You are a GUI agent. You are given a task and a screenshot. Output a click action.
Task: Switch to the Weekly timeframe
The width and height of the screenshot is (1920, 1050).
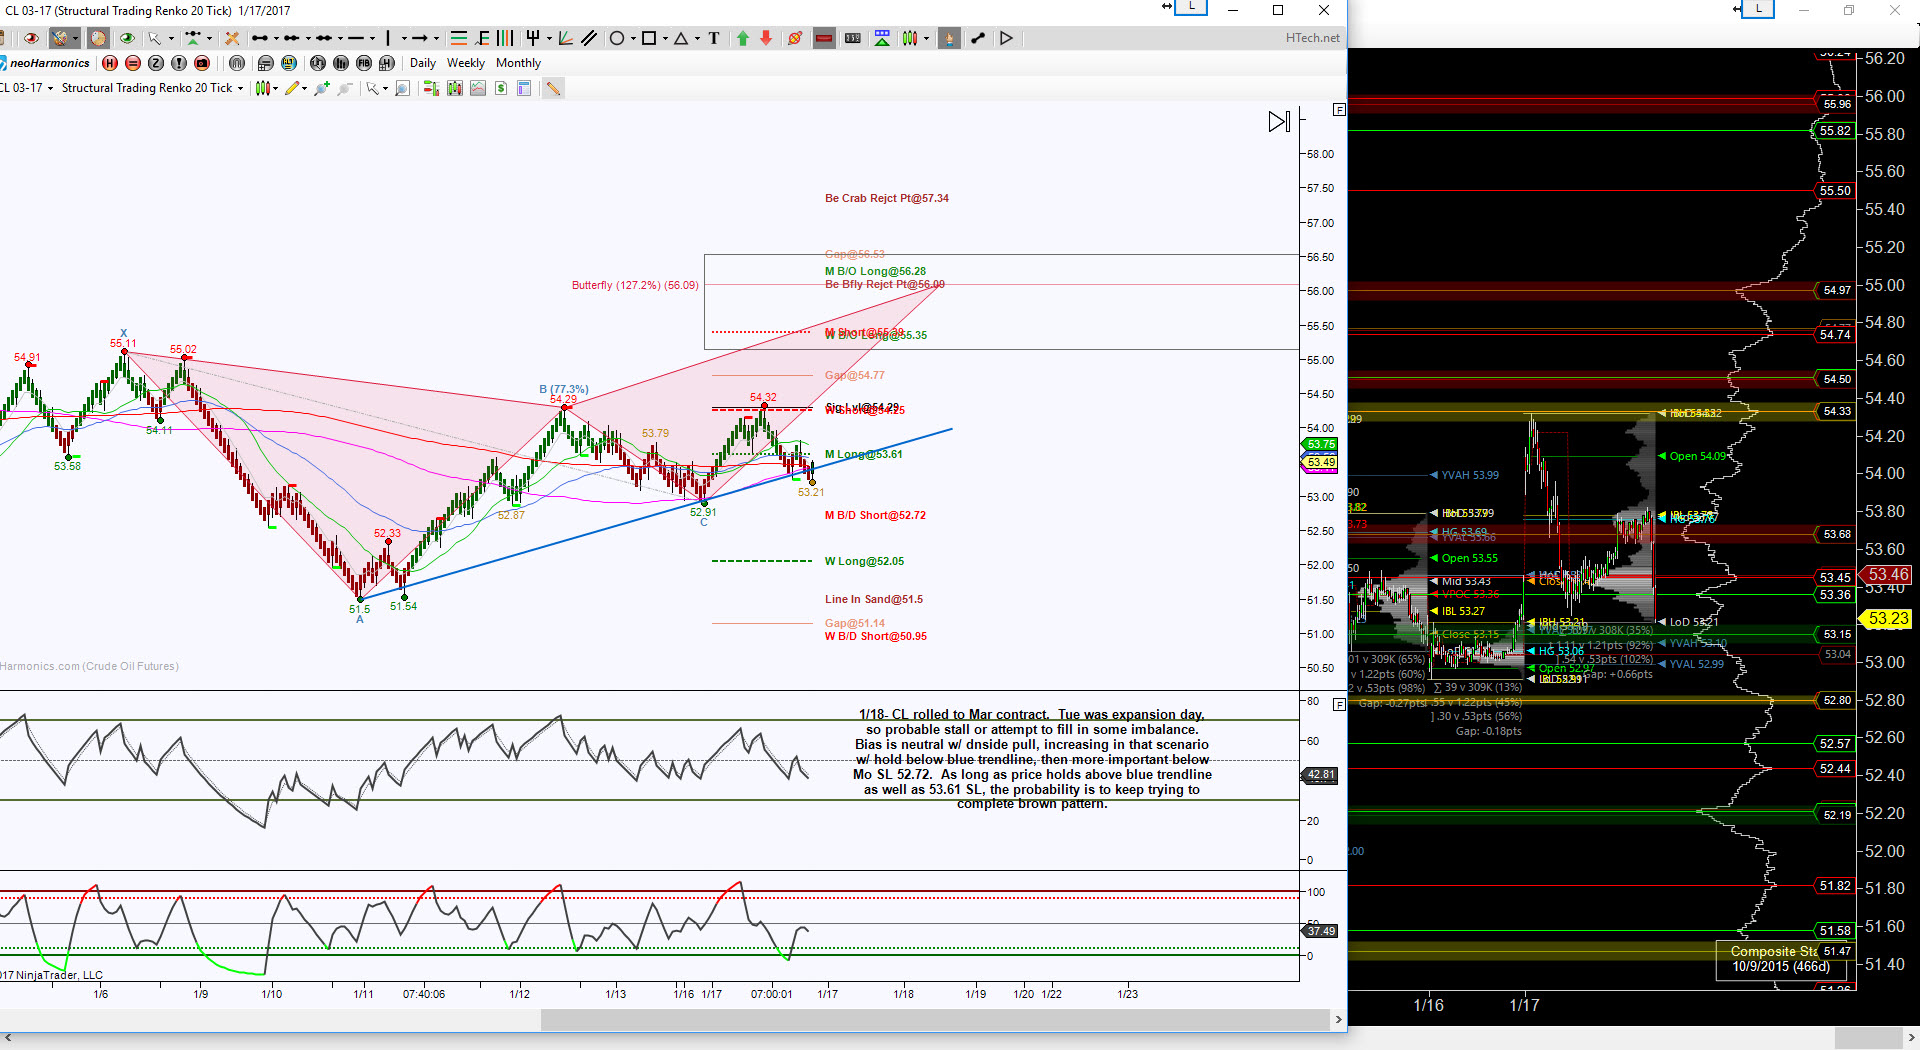465,63
